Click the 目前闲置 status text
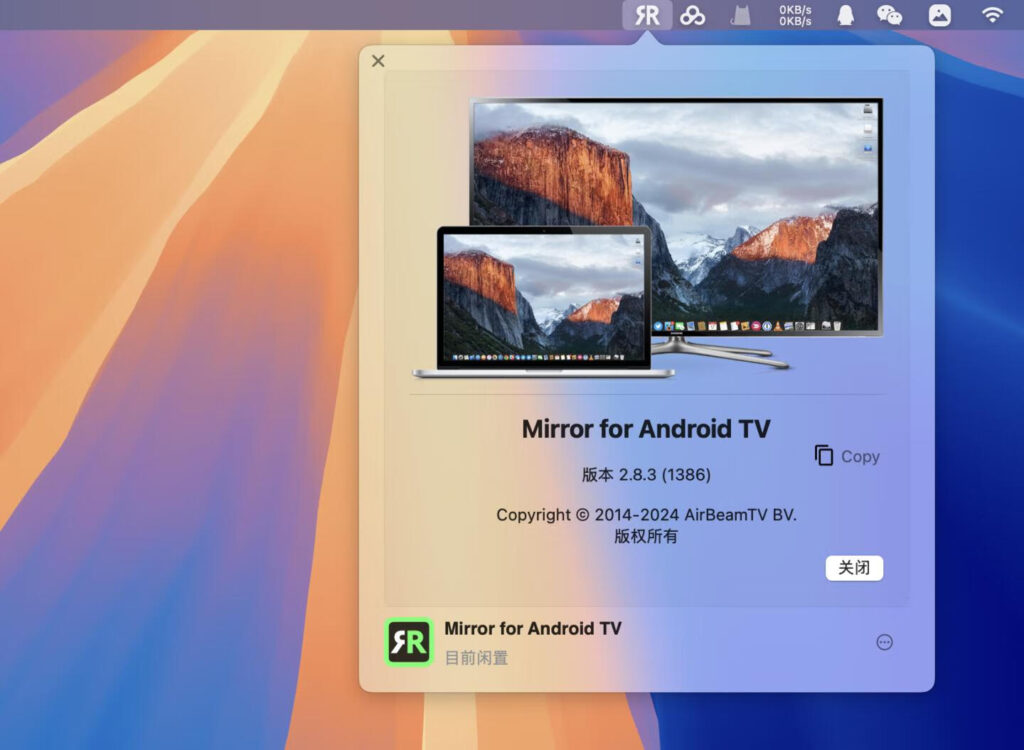 [x=475, y=658]
